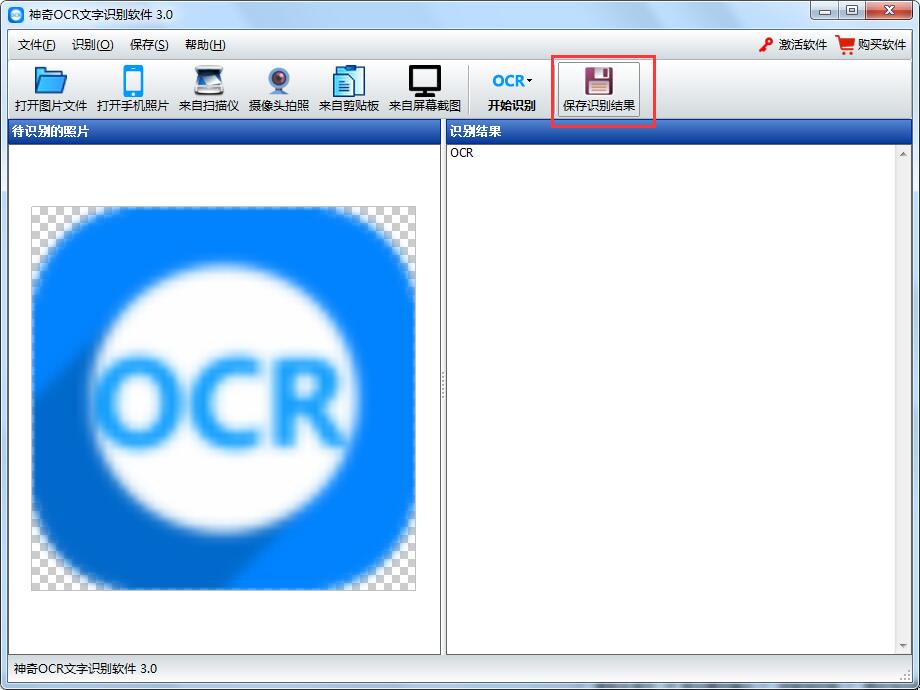Start OCR recognition button
Image resolution: width=920 pixels, height=690 pixels.
point(511,89)
